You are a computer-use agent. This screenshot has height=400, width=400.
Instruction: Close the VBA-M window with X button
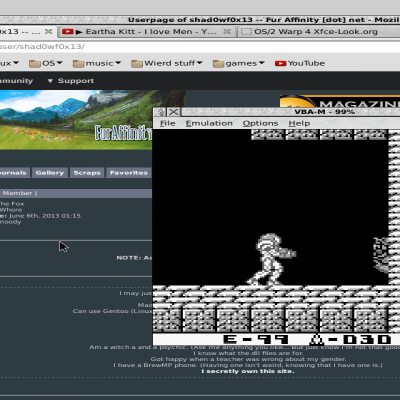(x=173, y=112)
